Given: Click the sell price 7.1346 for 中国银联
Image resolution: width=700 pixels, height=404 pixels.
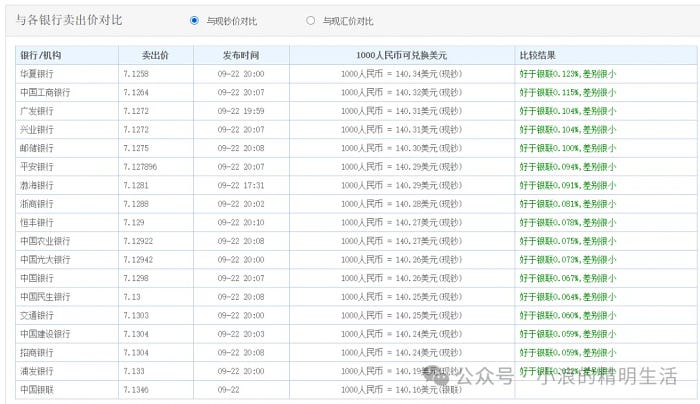Looking at the screenshot, I should coord(136,390).
